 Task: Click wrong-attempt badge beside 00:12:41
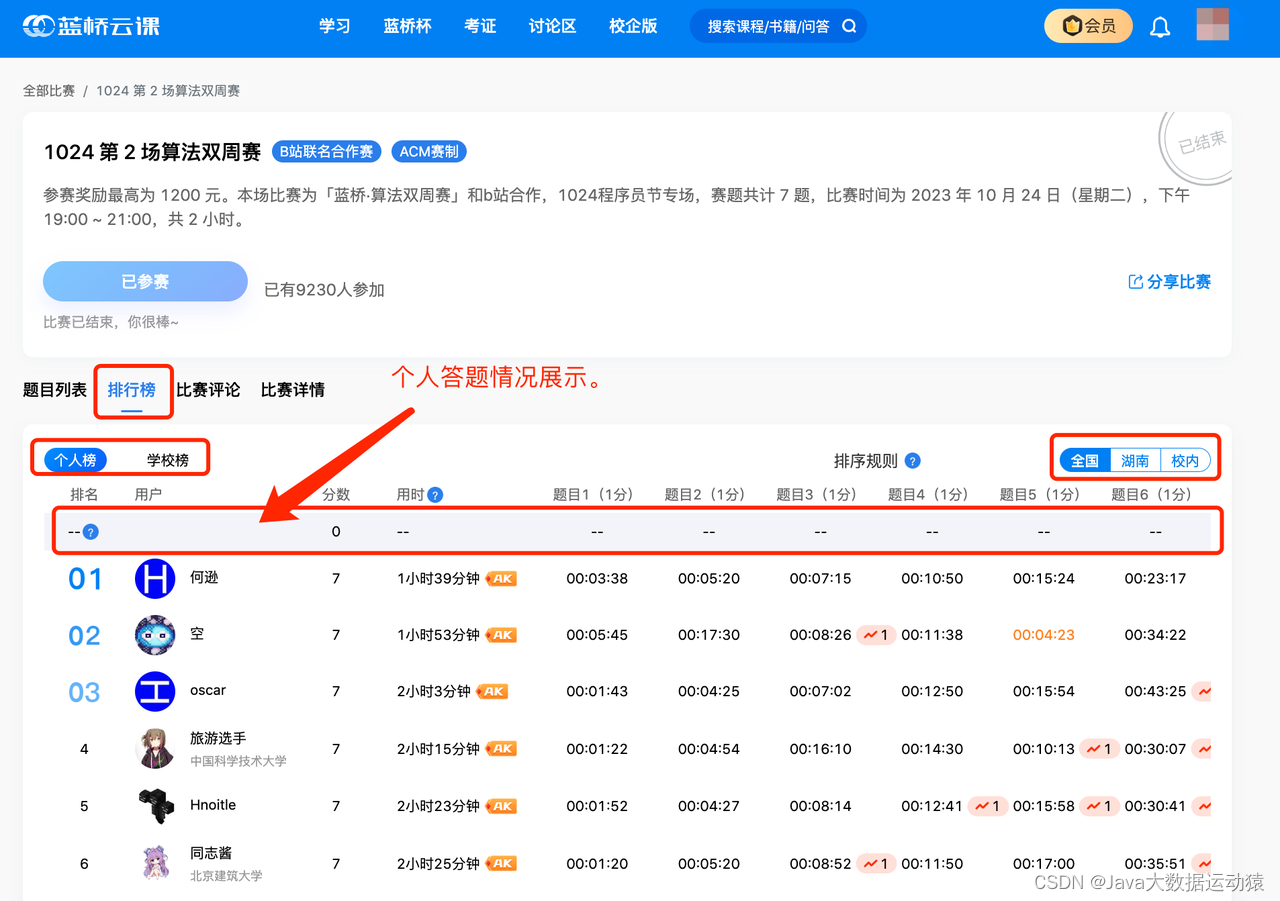[x=987, y=806]
